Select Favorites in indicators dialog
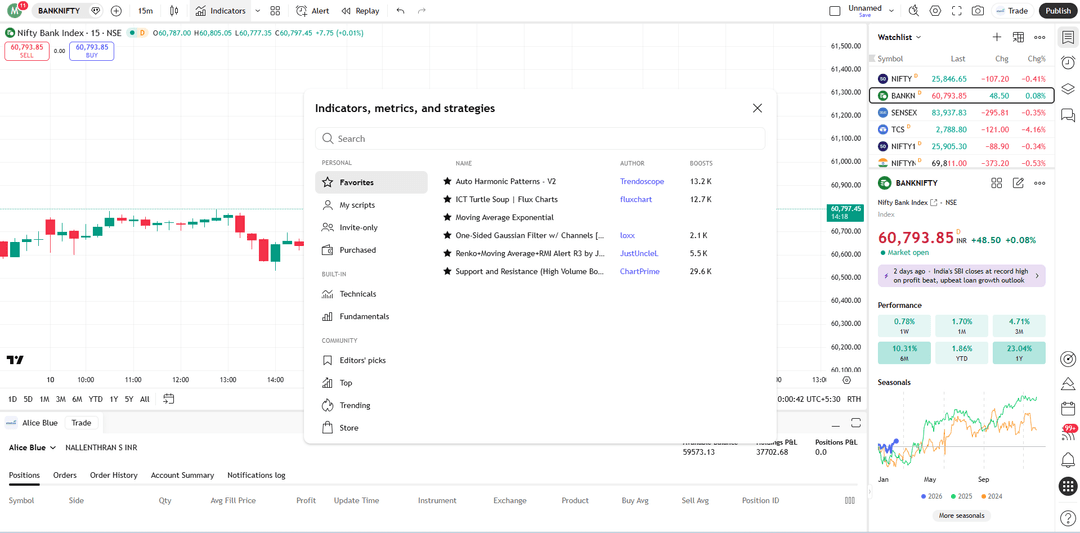 click(371, 182)
